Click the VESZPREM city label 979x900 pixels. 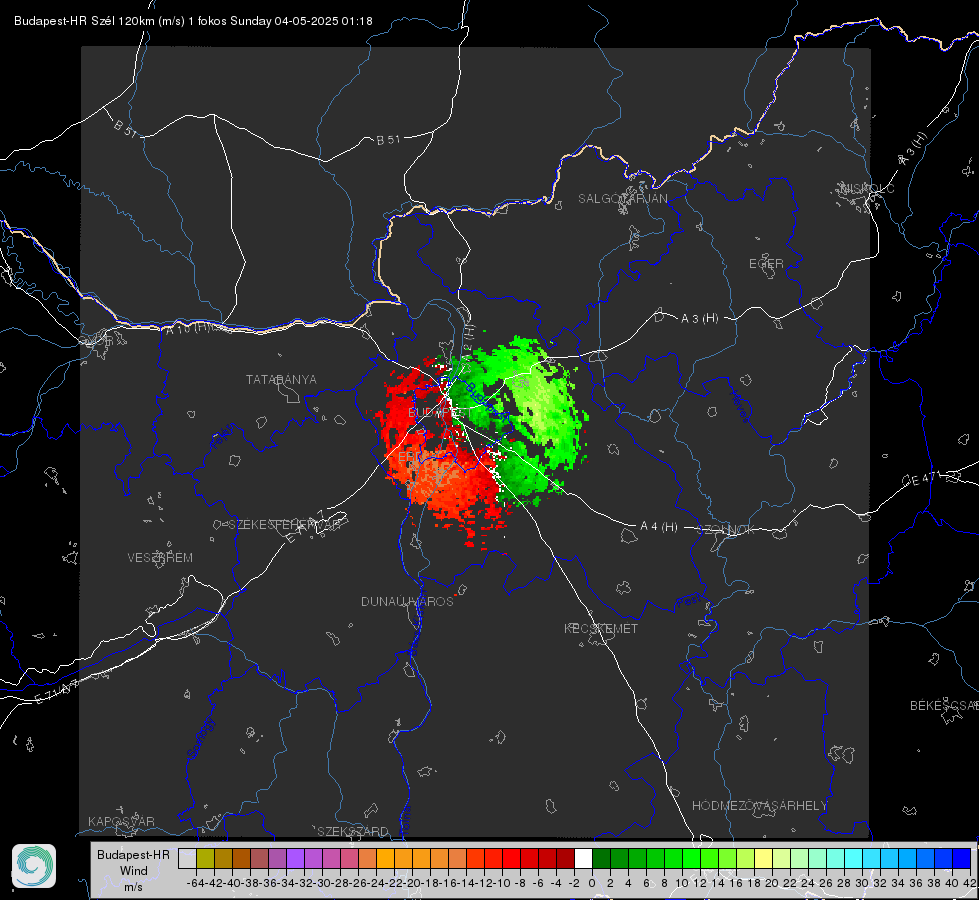tap(160, 558)
